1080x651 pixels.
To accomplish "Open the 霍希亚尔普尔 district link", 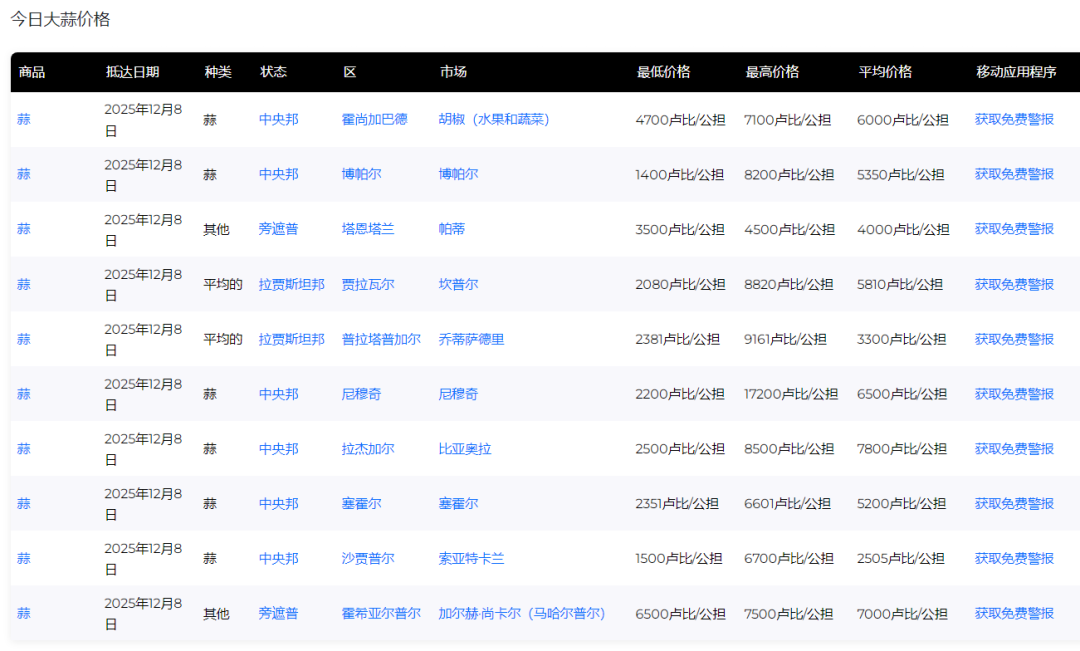I will click(x=380, y=614).
